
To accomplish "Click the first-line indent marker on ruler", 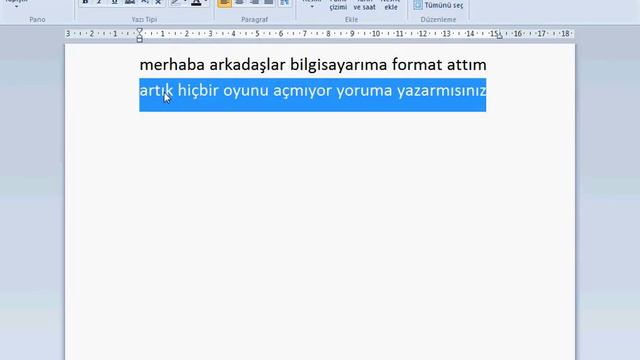I will (140, 31).
